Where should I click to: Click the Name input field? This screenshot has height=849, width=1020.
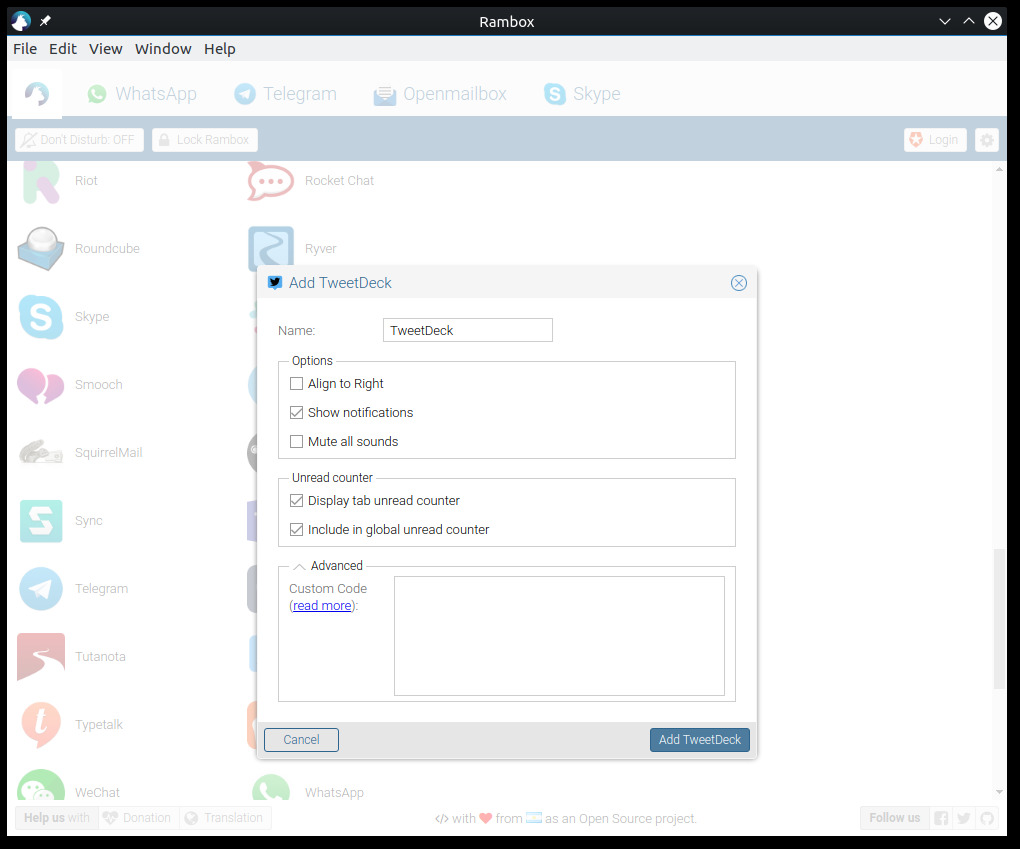468,330
